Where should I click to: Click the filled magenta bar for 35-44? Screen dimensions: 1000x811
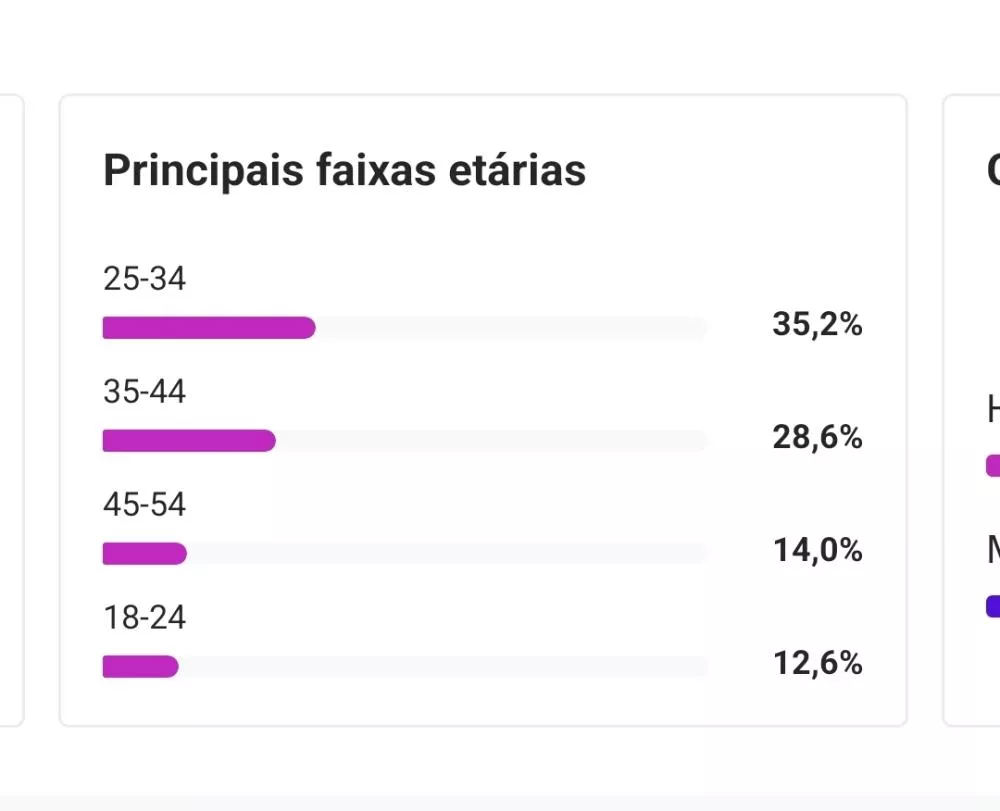click(x=188, y=441)
